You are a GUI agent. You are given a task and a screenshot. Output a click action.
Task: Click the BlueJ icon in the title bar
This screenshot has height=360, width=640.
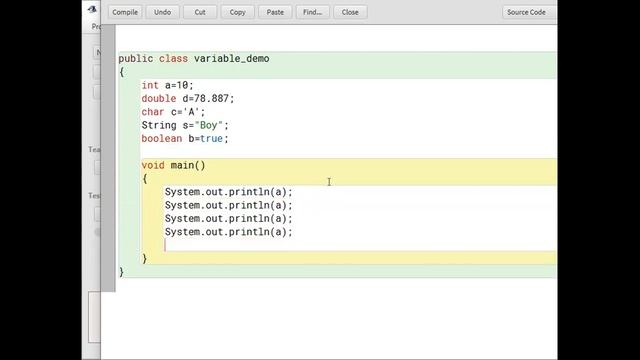[x=92, y=9]
